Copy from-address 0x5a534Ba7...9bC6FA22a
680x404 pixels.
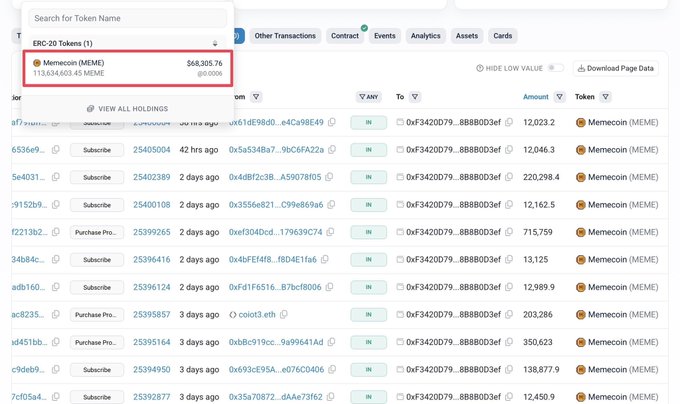click(332, 150)
